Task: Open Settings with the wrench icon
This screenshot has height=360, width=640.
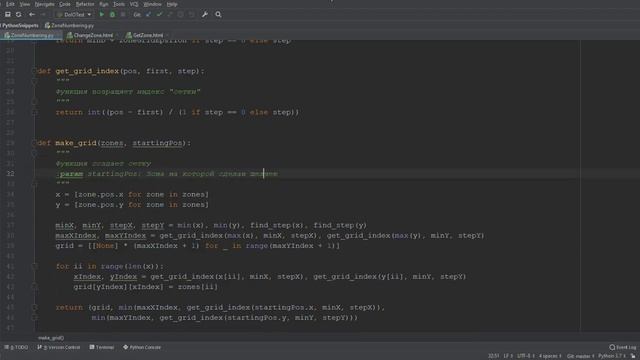Action: 205,14
